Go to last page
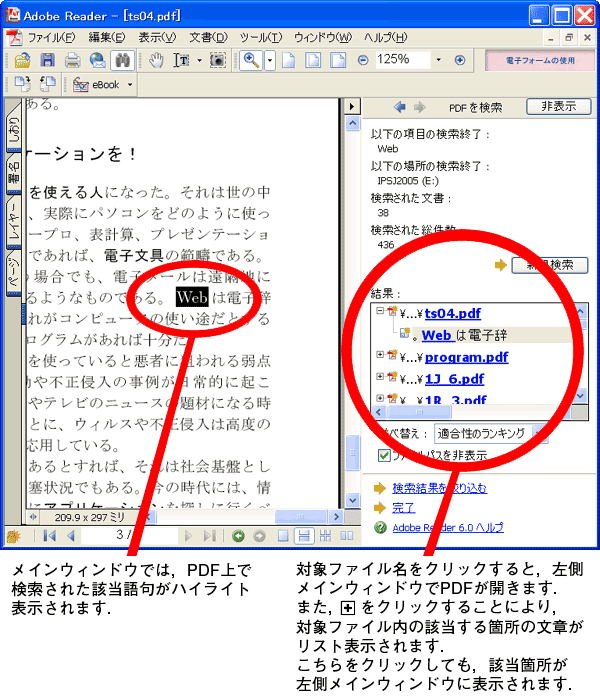 [209, 535]
